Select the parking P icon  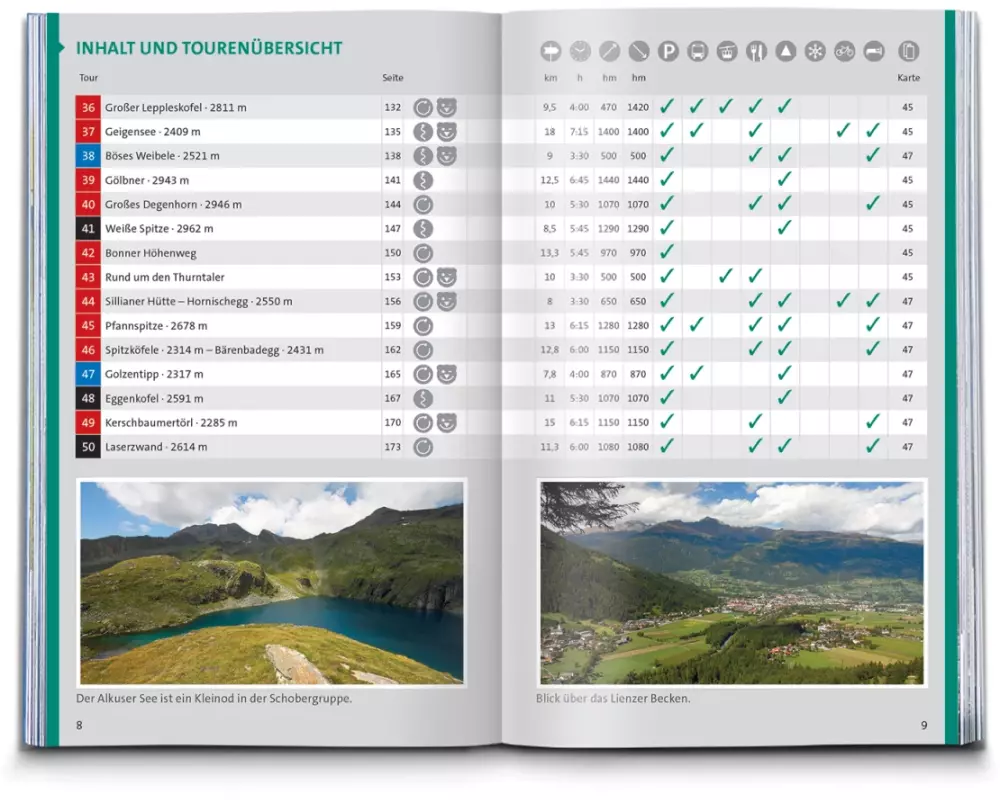(668, 51)
